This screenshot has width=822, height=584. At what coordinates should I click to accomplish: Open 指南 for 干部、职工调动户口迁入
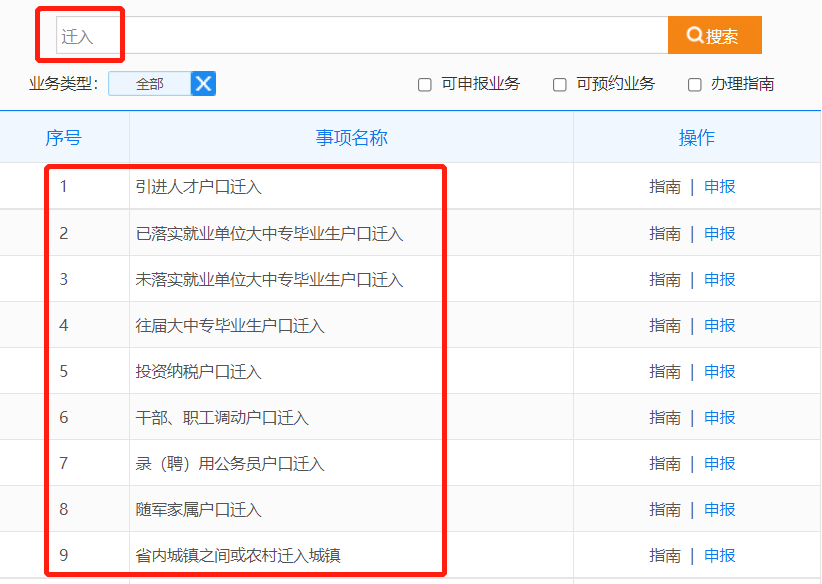coord(665,417)
